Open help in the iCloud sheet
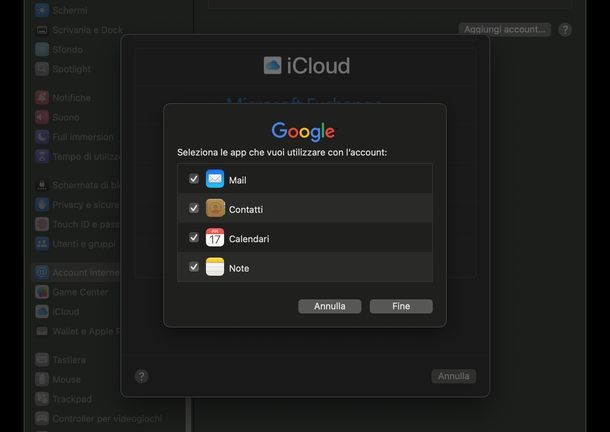 pyautogui.click(x=142, y=376)
